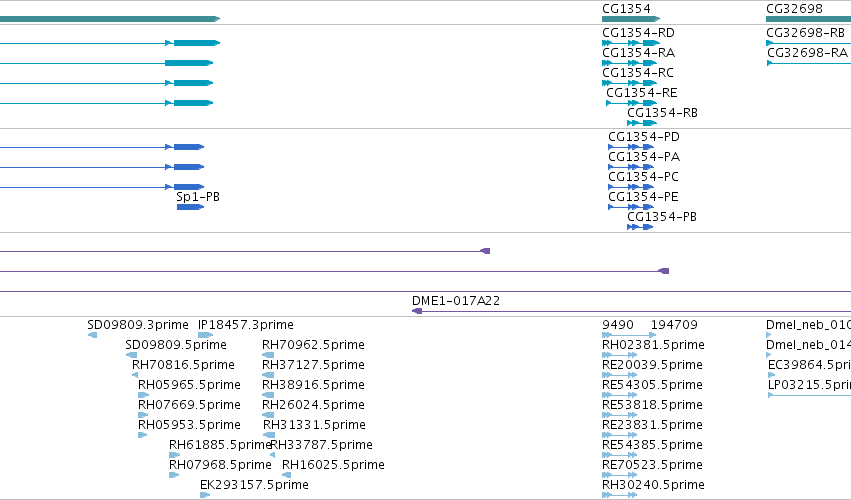Viewport: 851px width, 500px height.
Task: Click the RH07669.5prime EST label
Action: (x=189, y=405)
